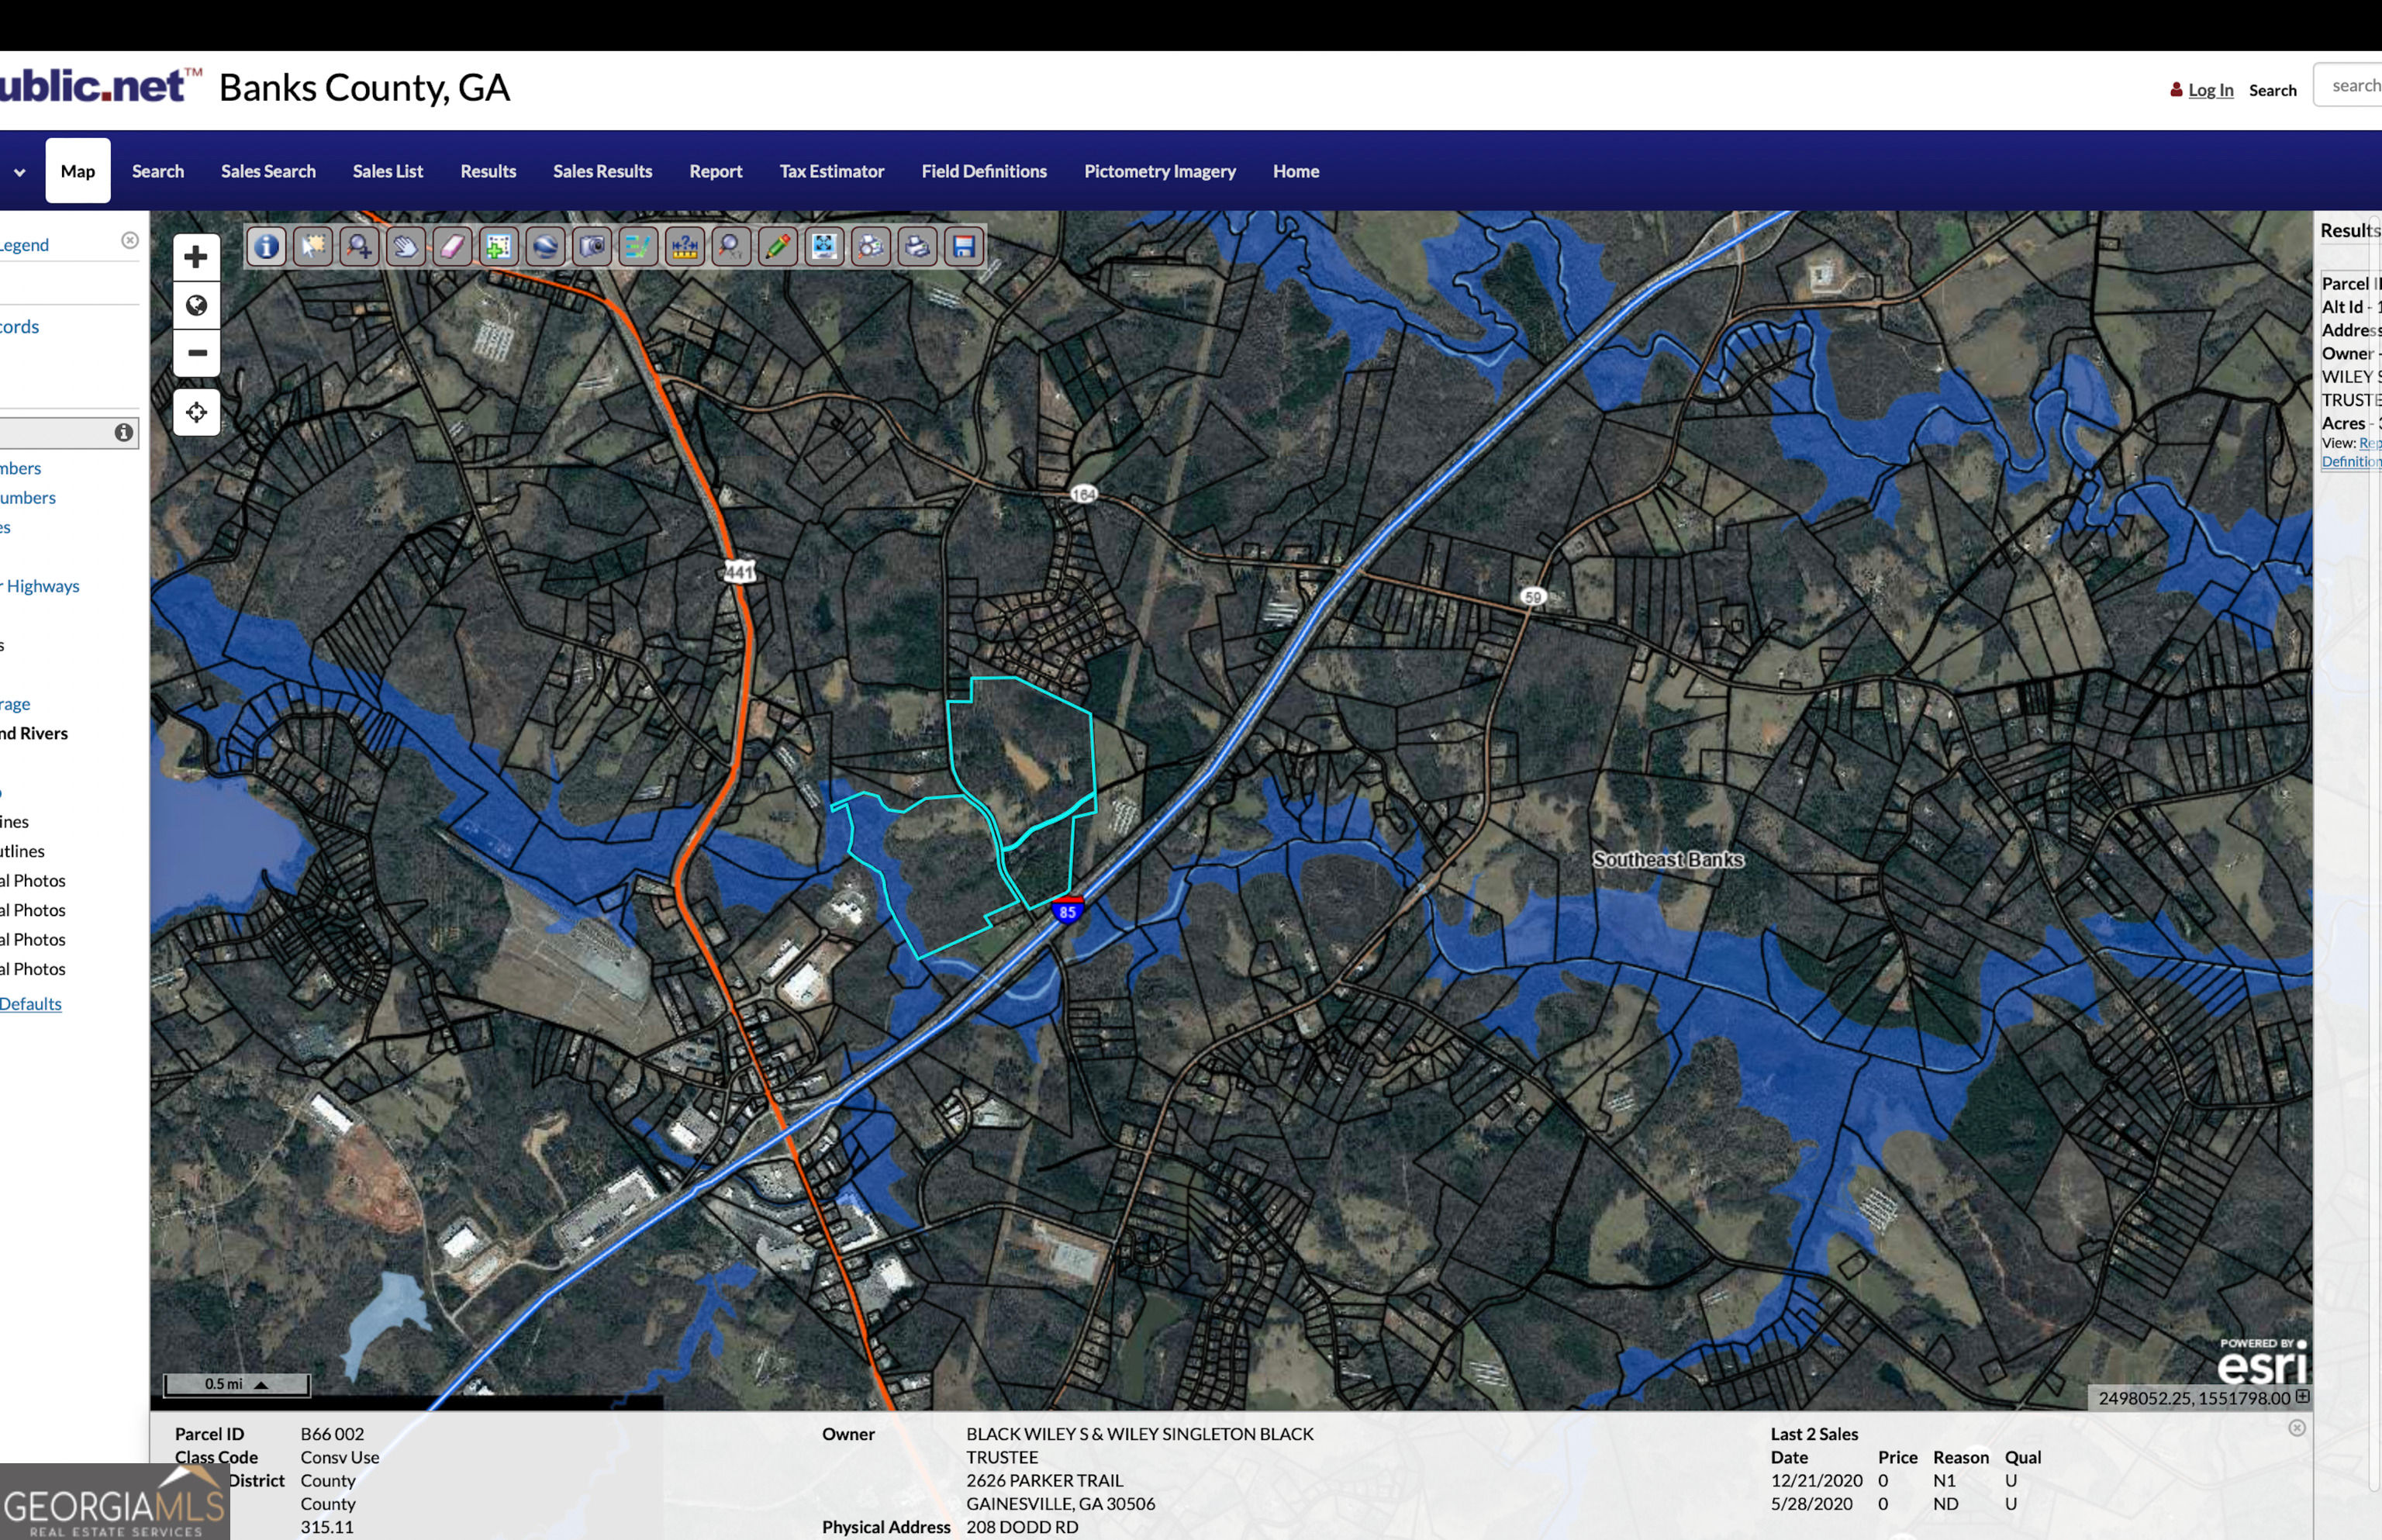
Task: Click the find XY coordinate tool
Action: pos(731,246)
